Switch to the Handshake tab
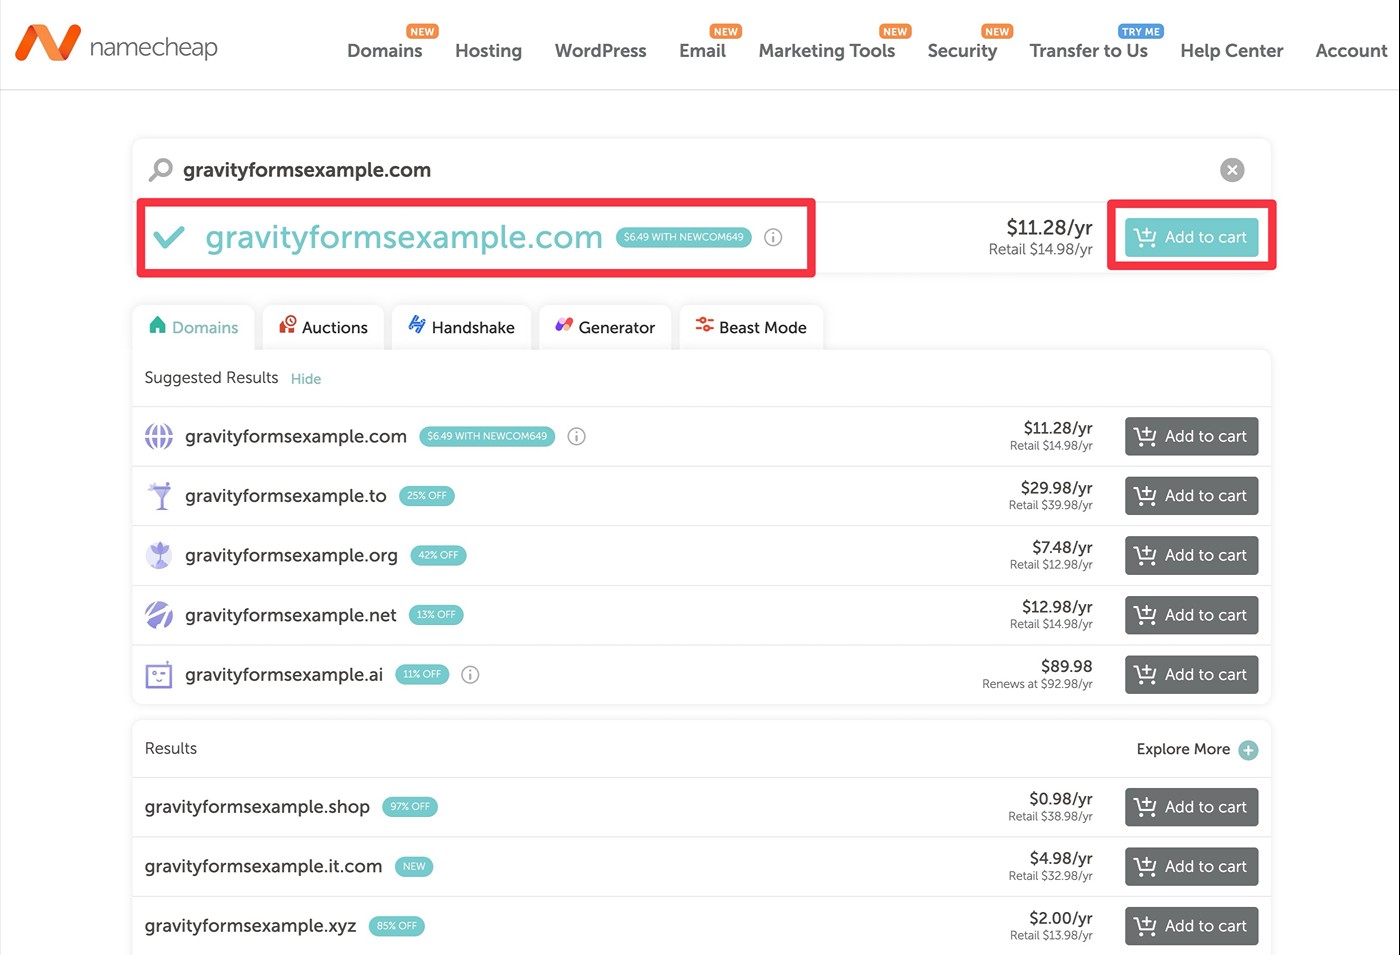 click(461, 327)
